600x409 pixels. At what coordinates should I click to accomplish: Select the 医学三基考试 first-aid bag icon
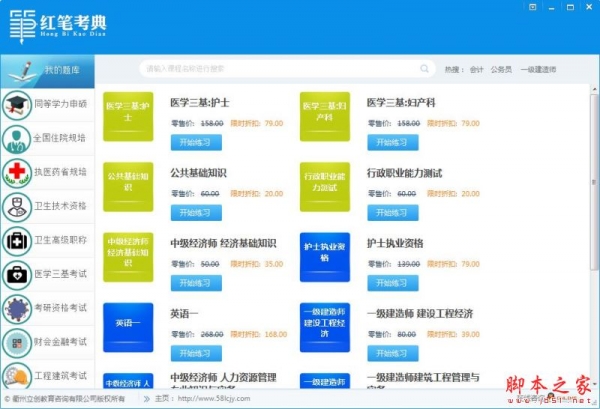tap(17, 275)
